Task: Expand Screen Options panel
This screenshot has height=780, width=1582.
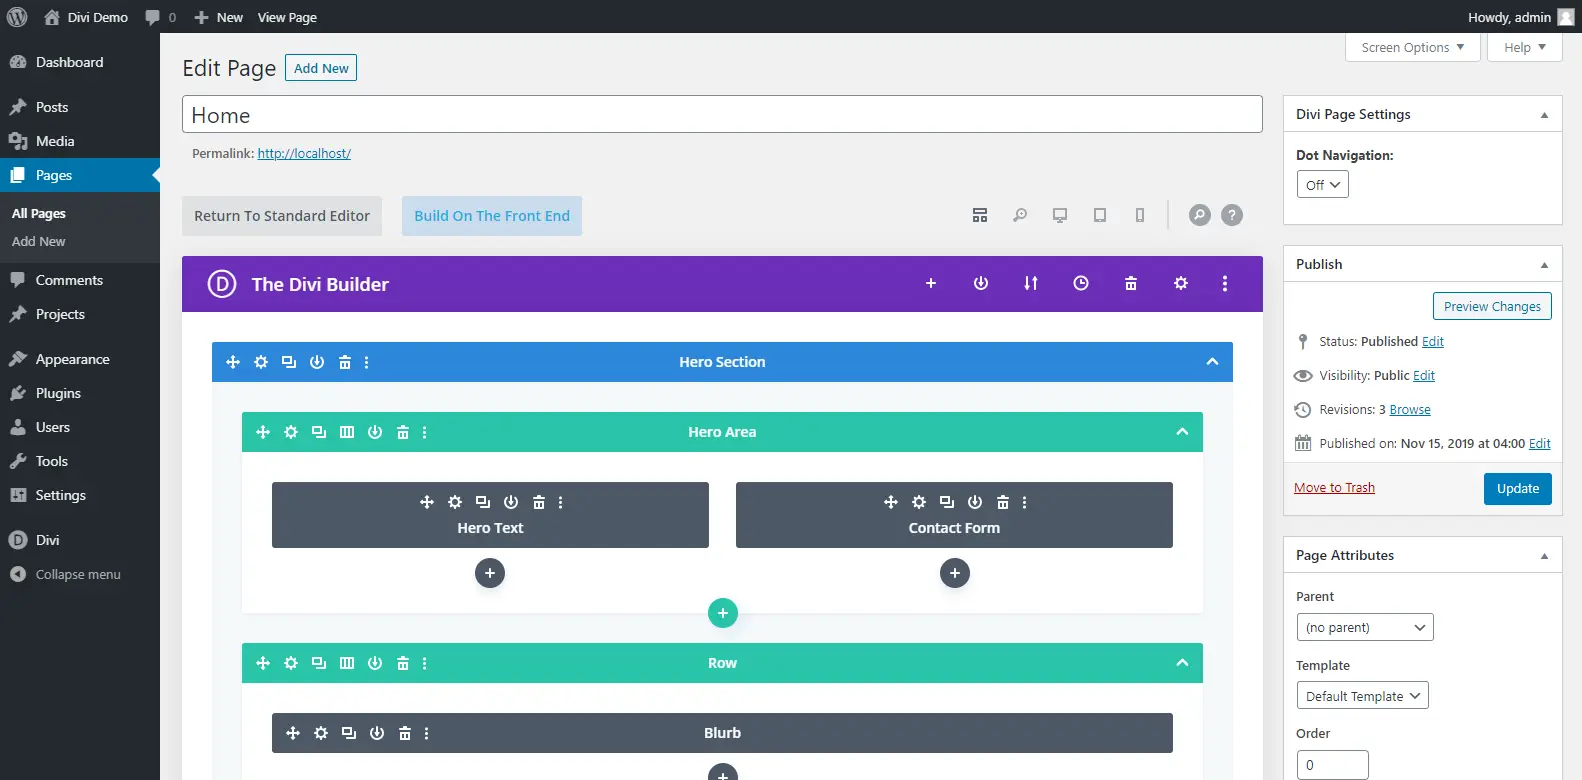Action: pyautogui.click(x=1412, y=47)
